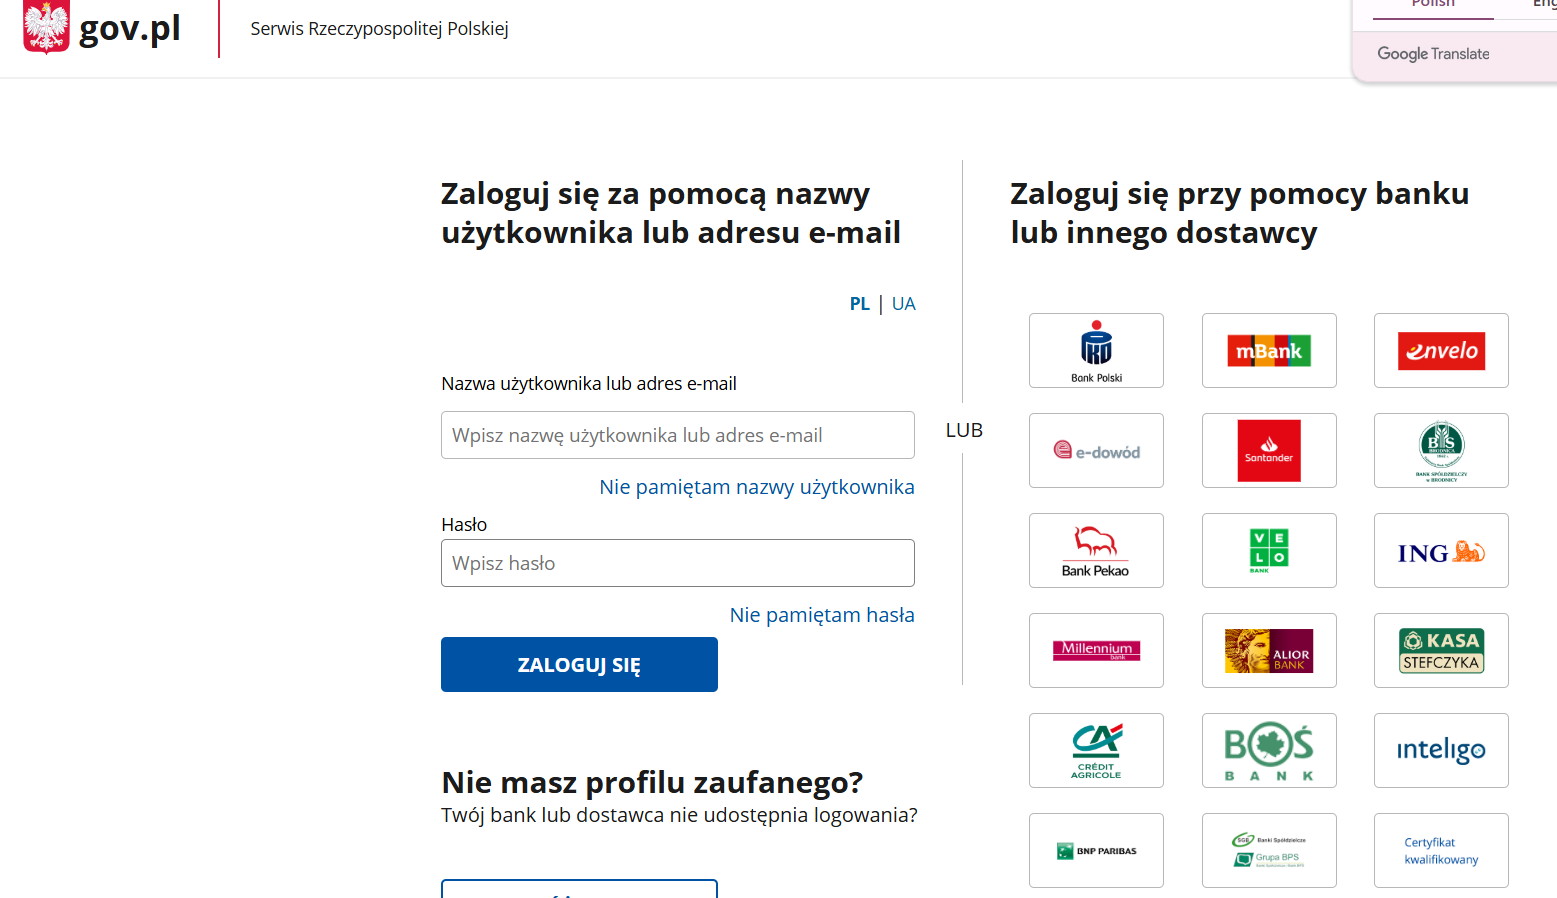Select the Inteligo login tile
The image size is (1557, 898).
point(1441,750)
